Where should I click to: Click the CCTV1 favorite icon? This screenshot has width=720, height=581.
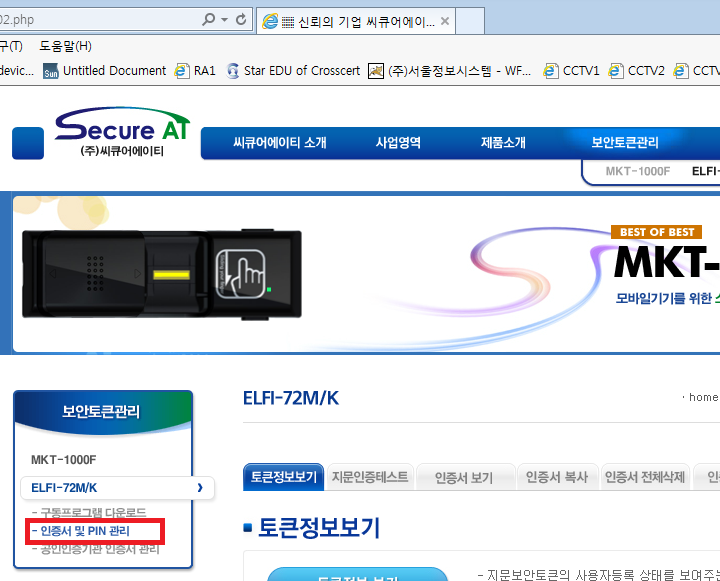point(551,71)
